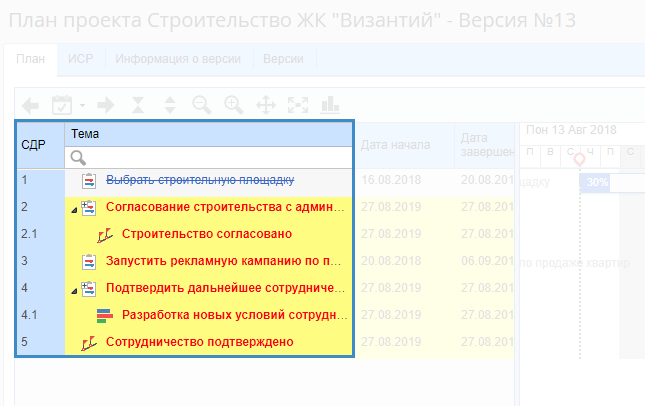Open milestone Строительство согласовано
The width and height of the screenshot is (645, 406).
207,234
